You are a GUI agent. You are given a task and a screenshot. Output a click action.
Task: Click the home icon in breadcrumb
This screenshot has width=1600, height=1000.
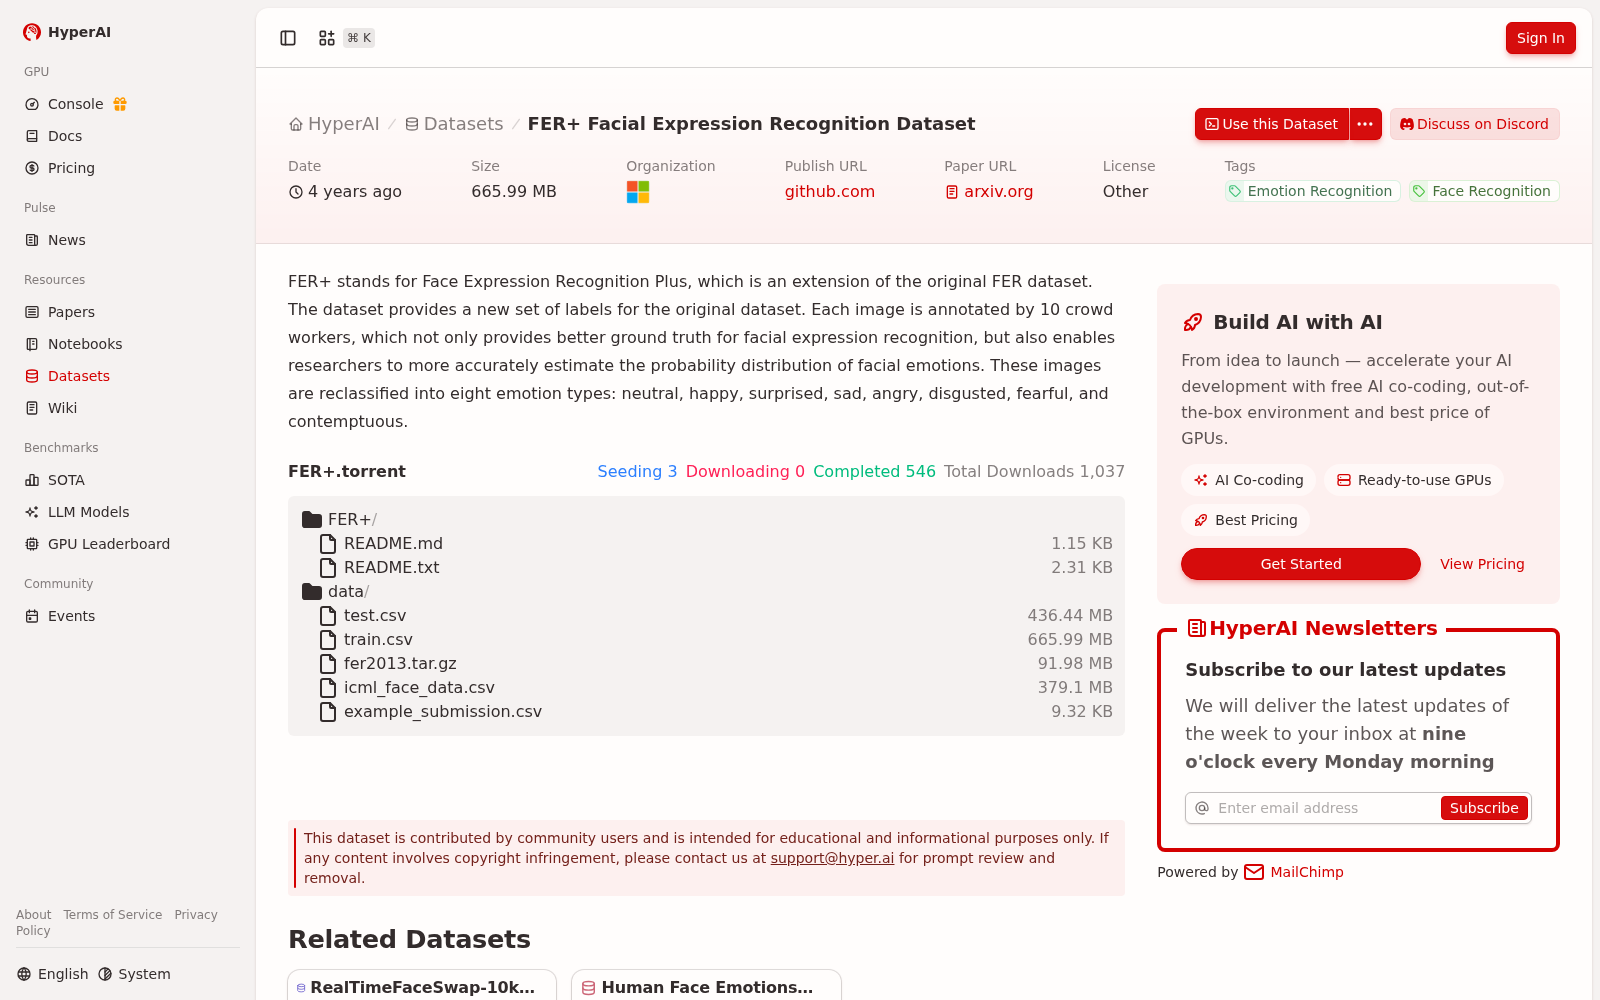(296, 124)
